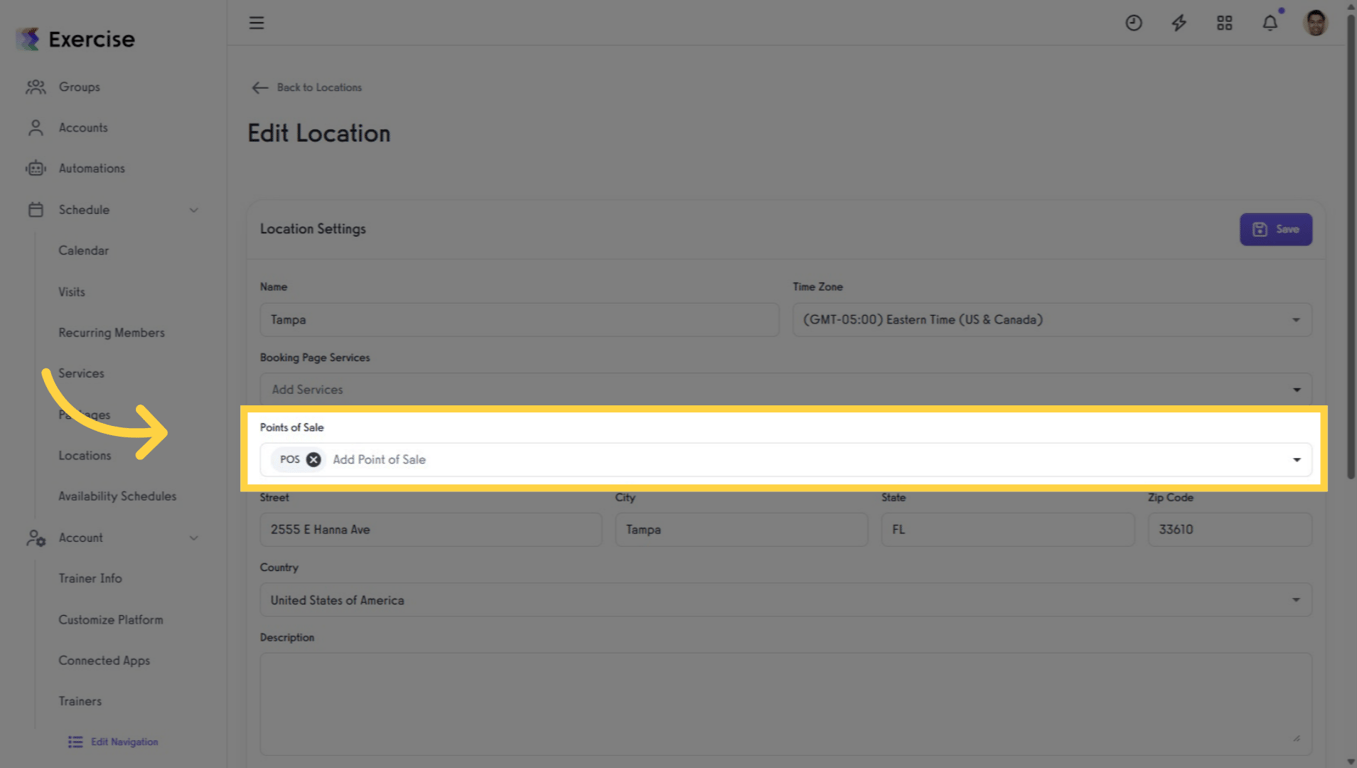The image size is (1357, 768).
Task: Click the Edit Navigation link
Action: click(124, 742)
